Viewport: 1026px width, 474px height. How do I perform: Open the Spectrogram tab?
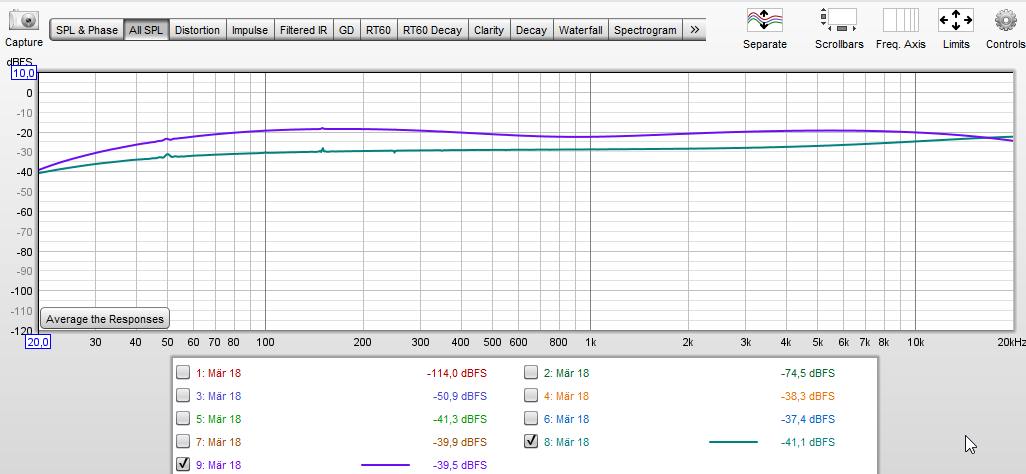tap(644, 30)
